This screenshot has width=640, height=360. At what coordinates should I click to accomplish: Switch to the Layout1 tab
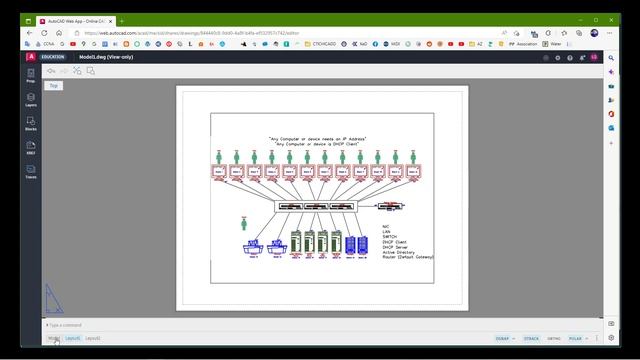pos(73,338)
